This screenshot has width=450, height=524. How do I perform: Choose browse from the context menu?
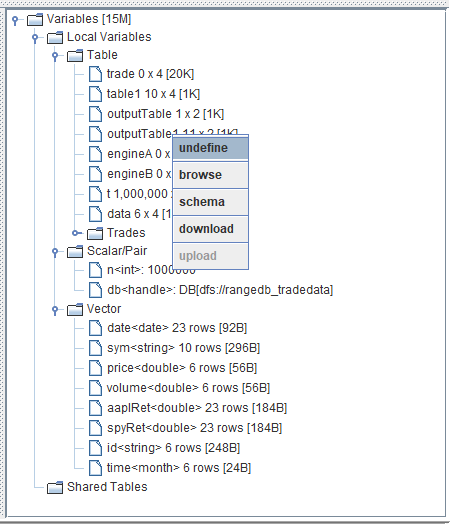(x=210, y=175)
